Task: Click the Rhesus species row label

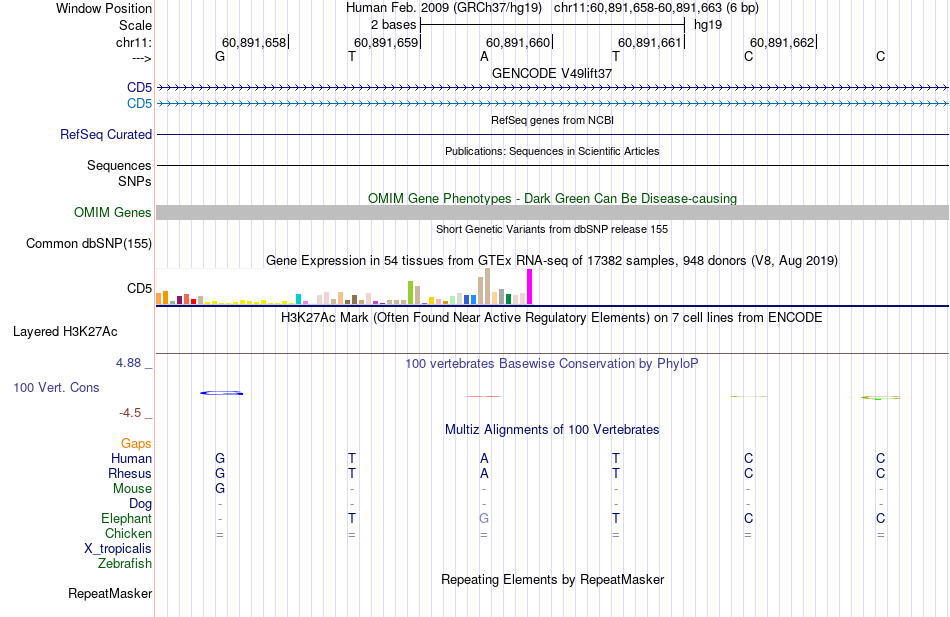Action: click(130, 473)
